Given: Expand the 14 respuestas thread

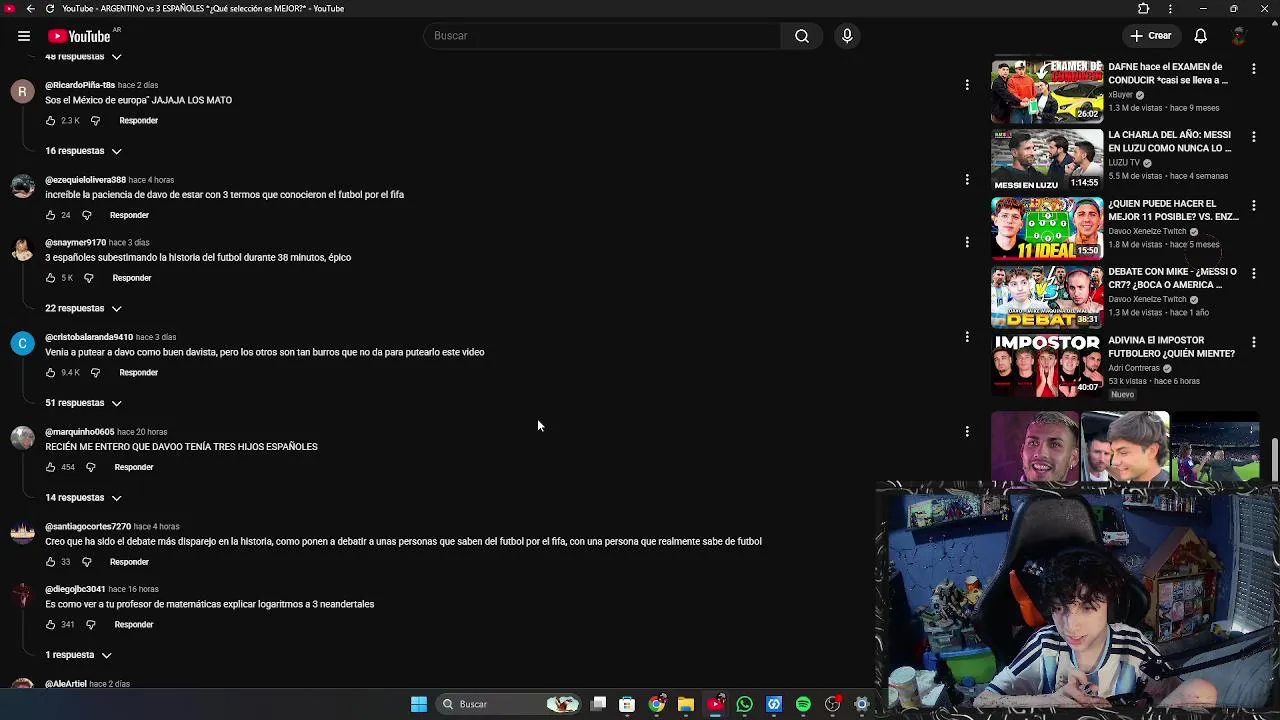Looking at the screenshot, I should coord(83,497).
